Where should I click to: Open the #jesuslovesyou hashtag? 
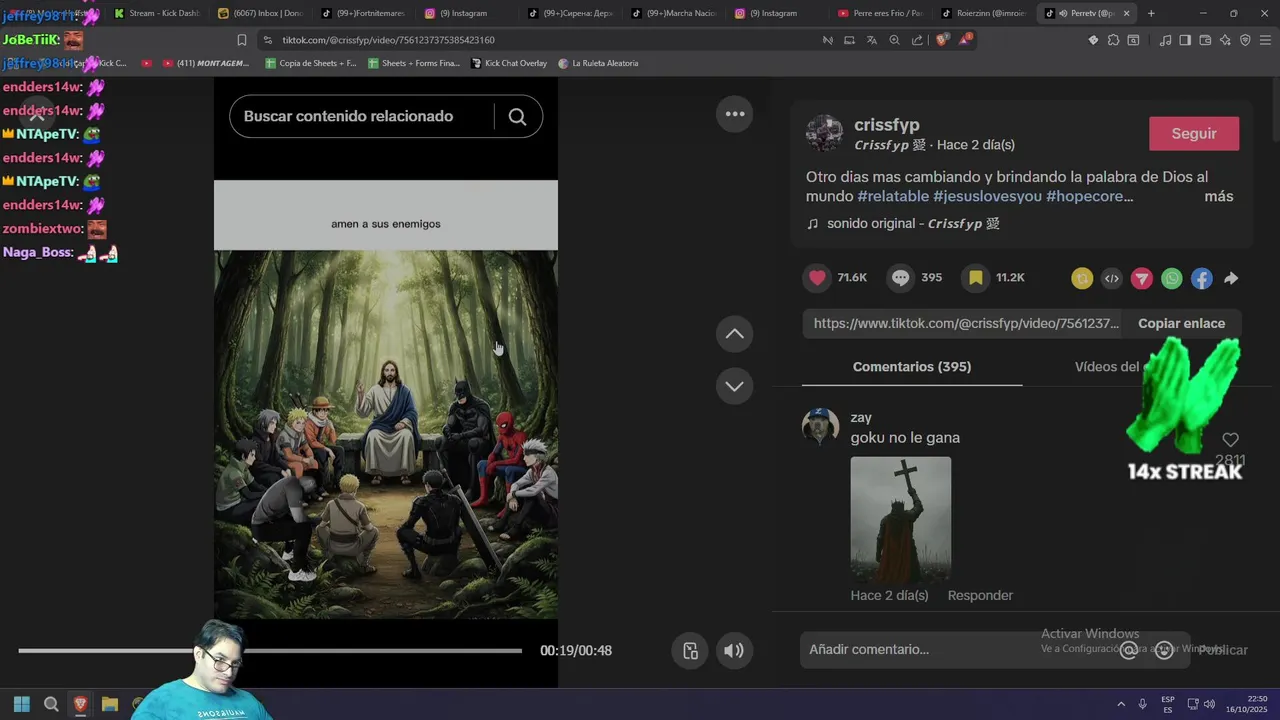pyautogui.click(x=987, y=197)
